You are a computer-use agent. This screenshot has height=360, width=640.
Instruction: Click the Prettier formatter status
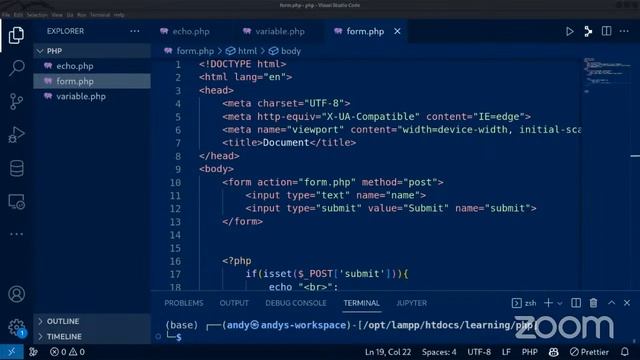(589, 352)
